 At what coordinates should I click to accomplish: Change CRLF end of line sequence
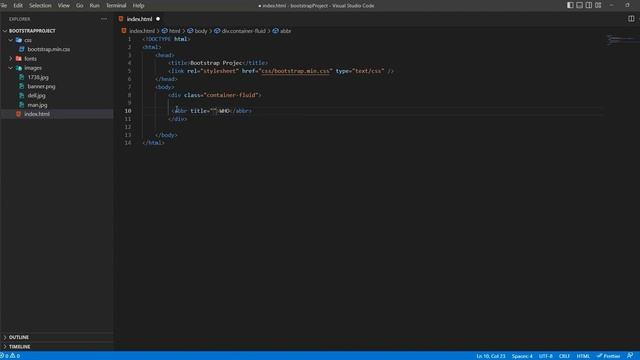564,356
